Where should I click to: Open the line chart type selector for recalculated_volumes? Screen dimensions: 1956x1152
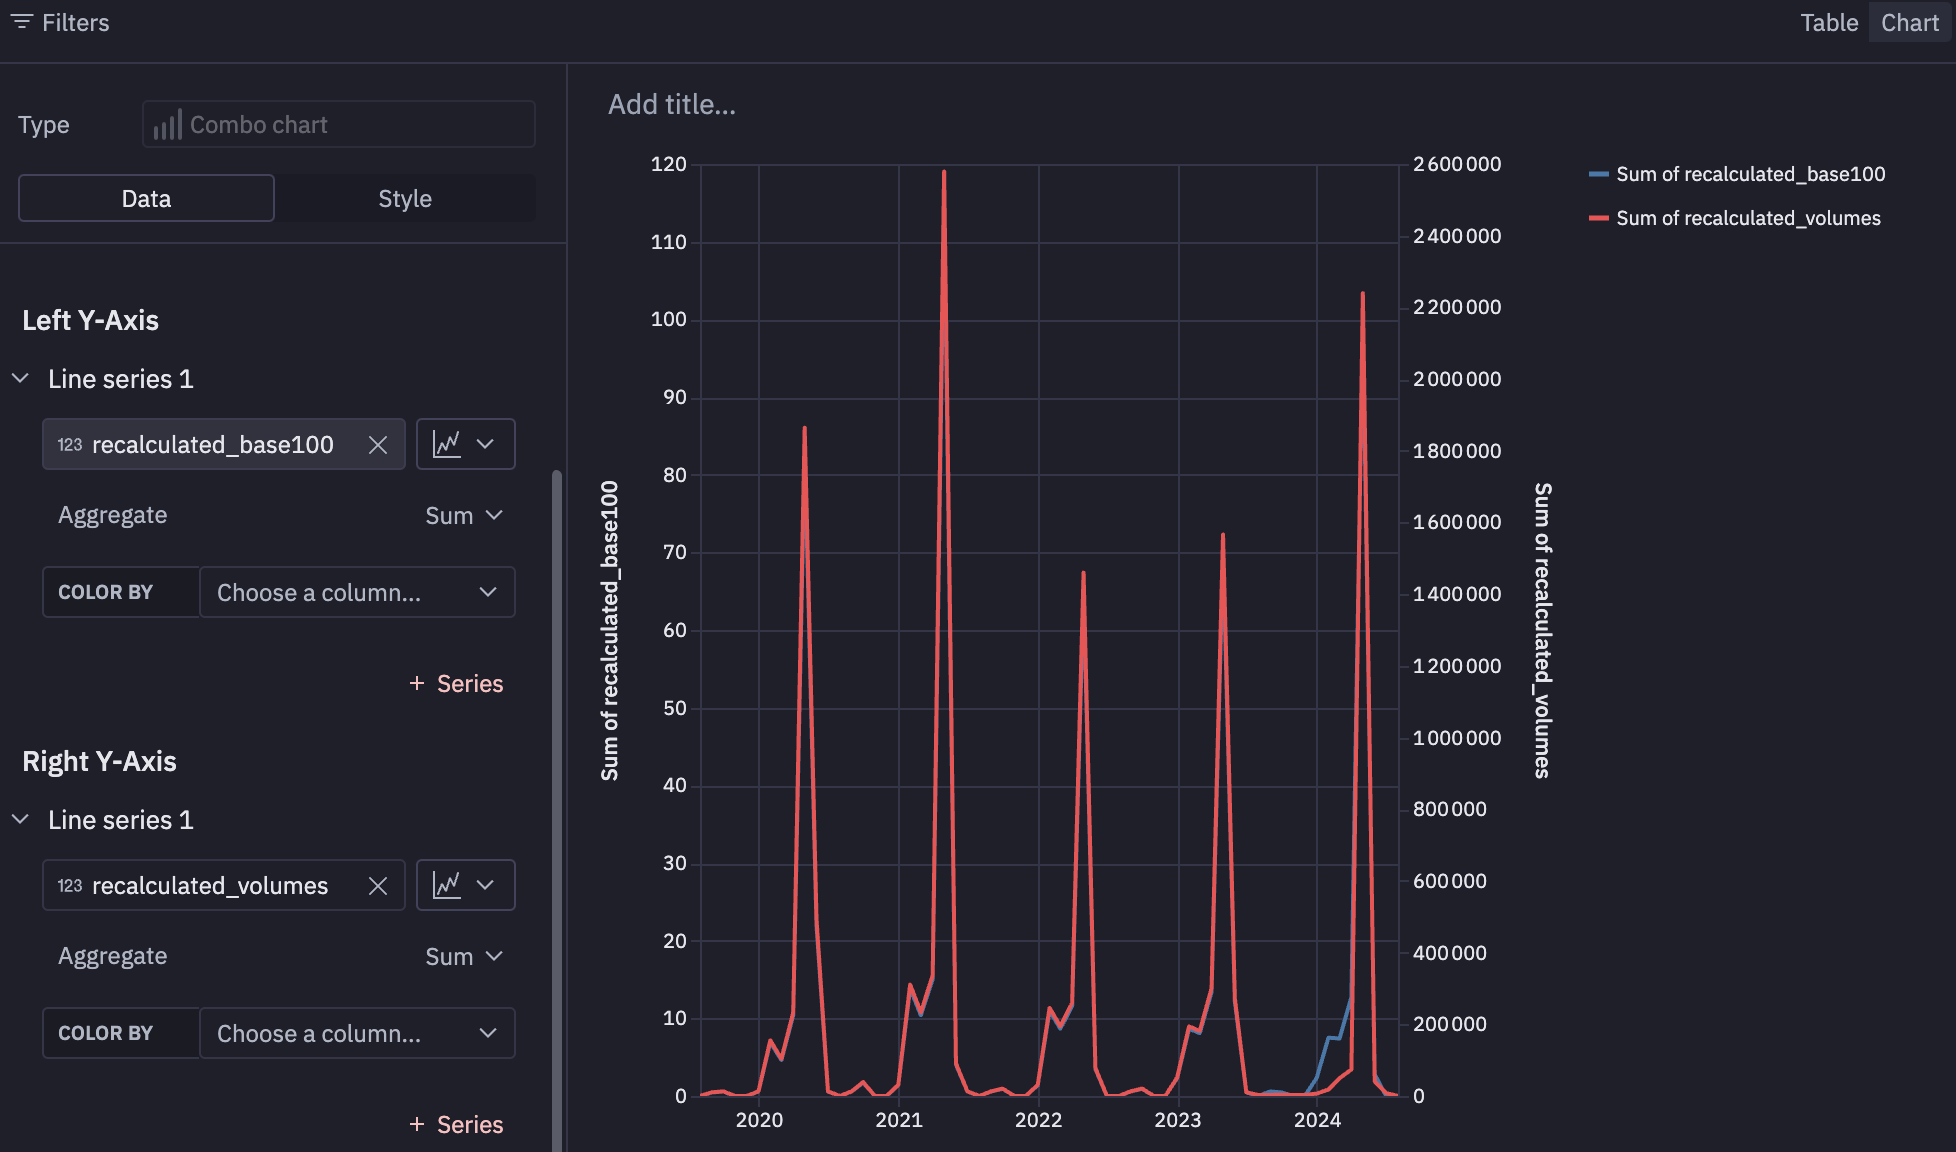tap(465, 885)
